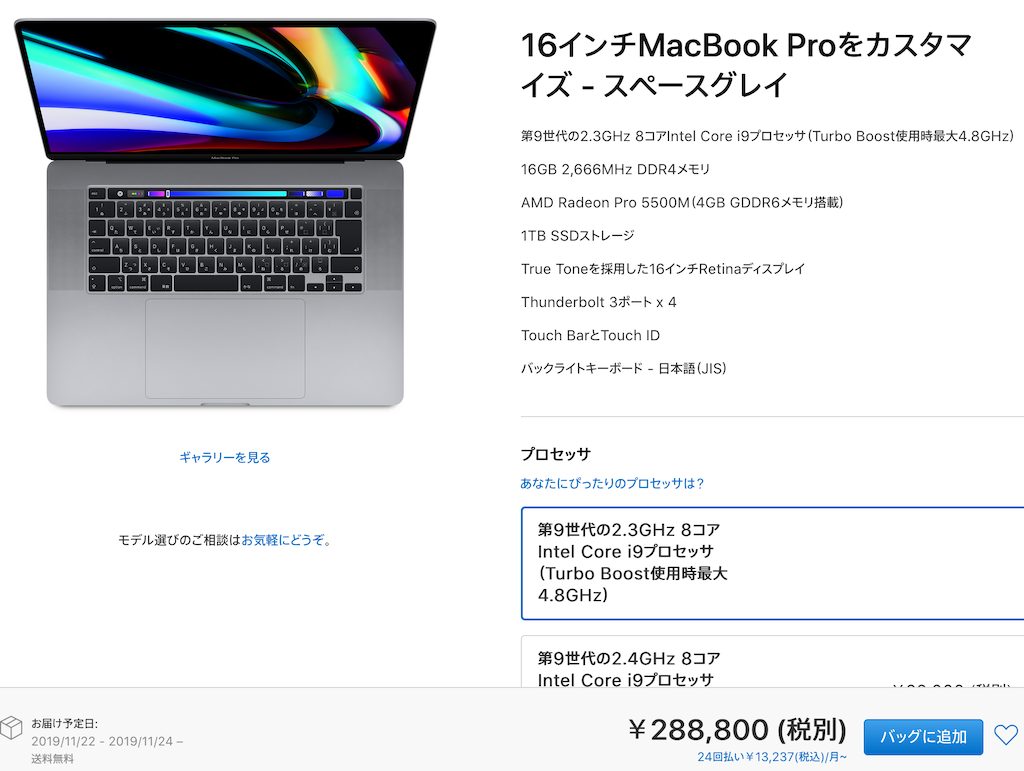Click the 16GB 2,666MHz DDR4 memory spec line
Viewport: 1024px width, 771px height.
615,169
